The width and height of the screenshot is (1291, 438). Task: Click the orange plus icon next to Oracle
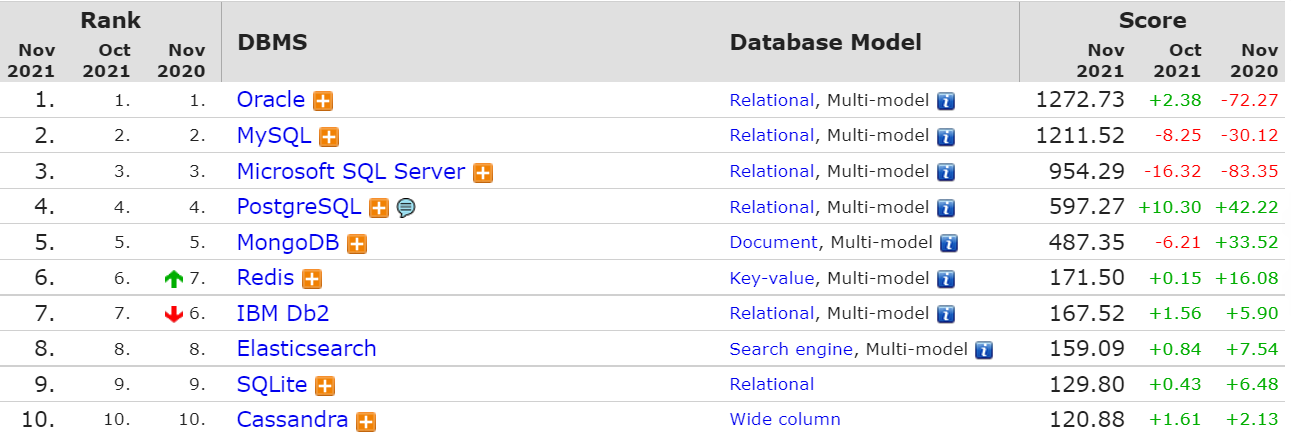[x=323, y=101]
